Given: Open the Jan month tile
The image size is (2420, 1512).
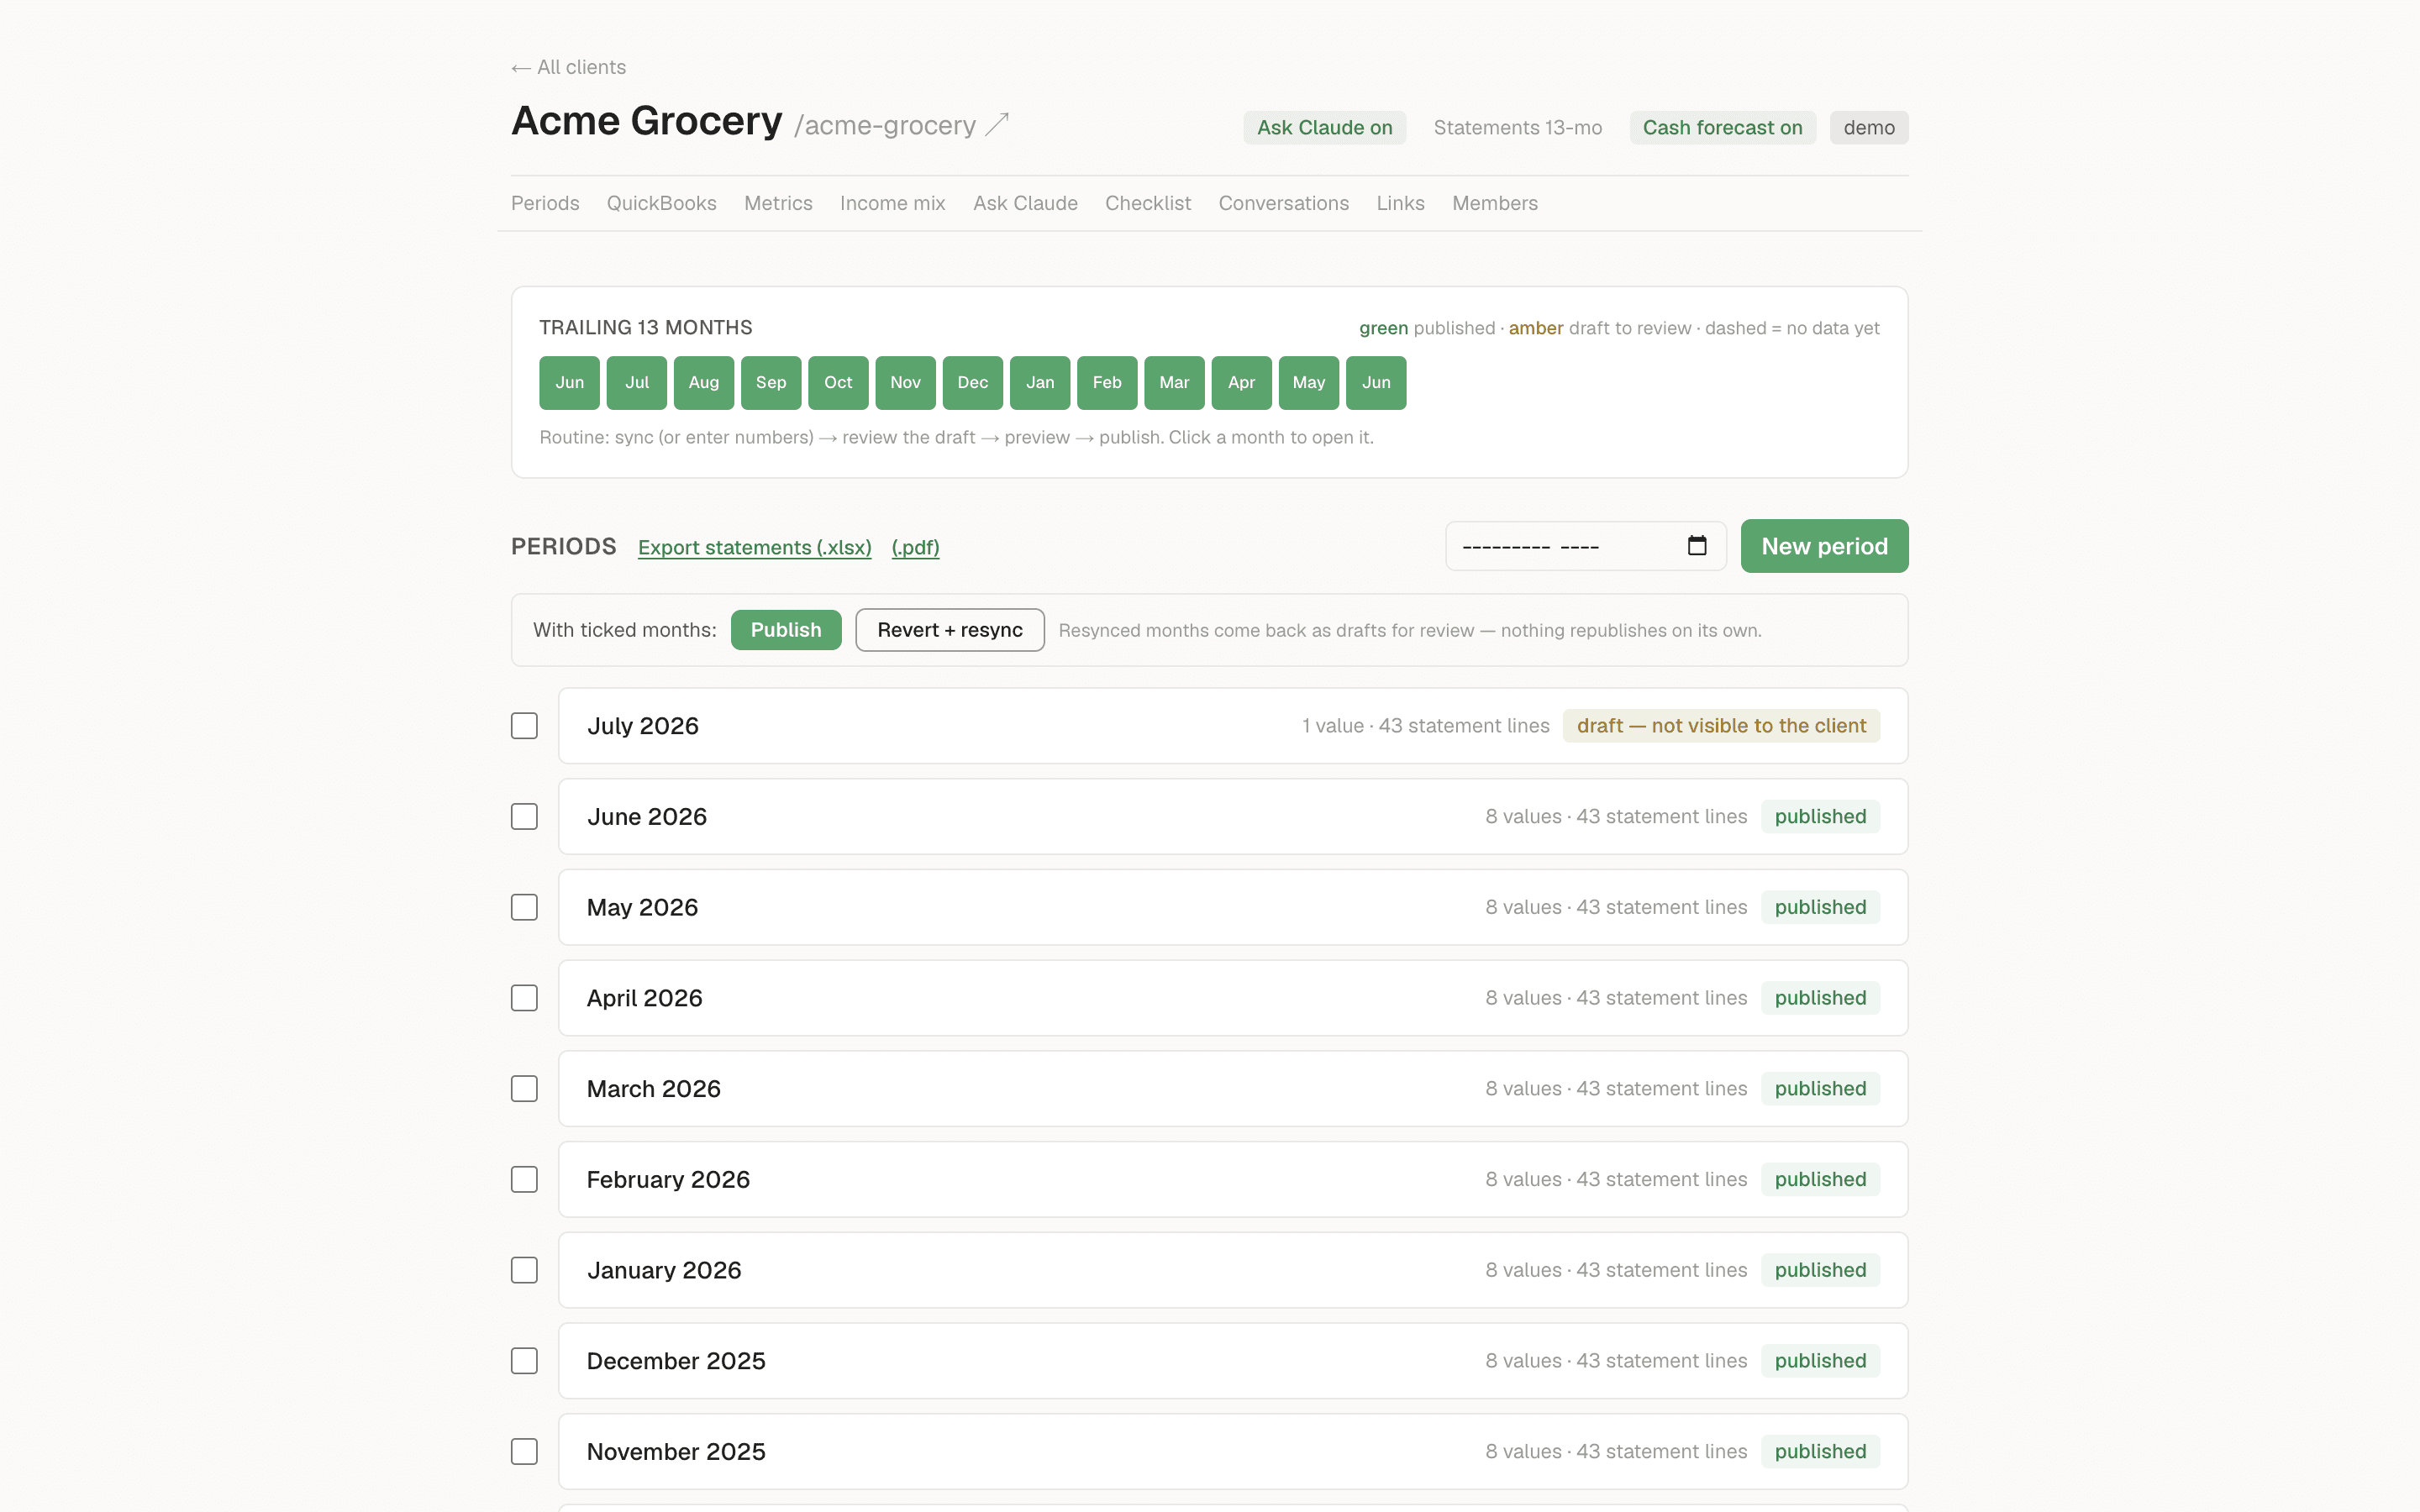Looking at the screenshot, I should [x=1040, y=383].
